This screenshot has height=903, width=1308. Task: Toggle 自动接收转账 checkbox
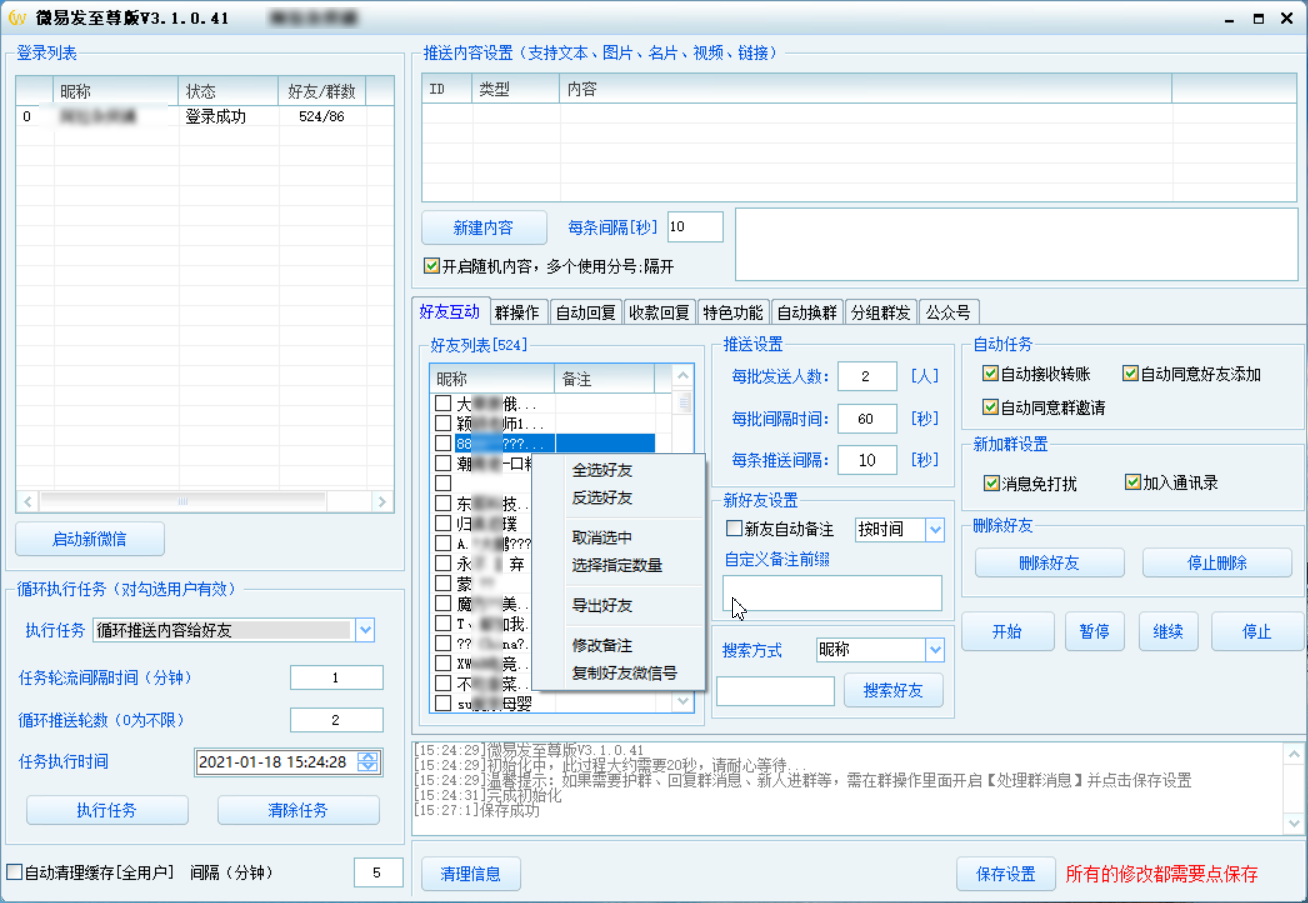(x=990, y=374)
